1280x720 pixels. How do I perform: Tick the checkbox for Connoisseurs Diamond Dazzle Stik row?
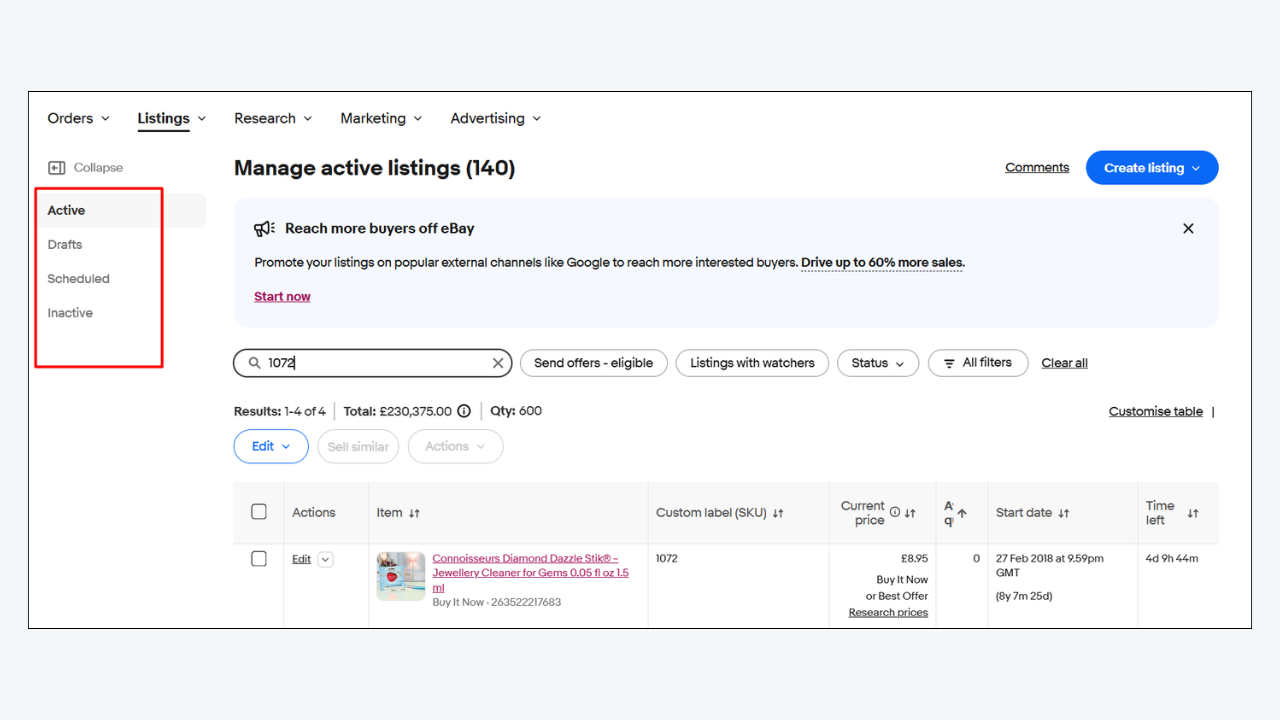point(259,559)
